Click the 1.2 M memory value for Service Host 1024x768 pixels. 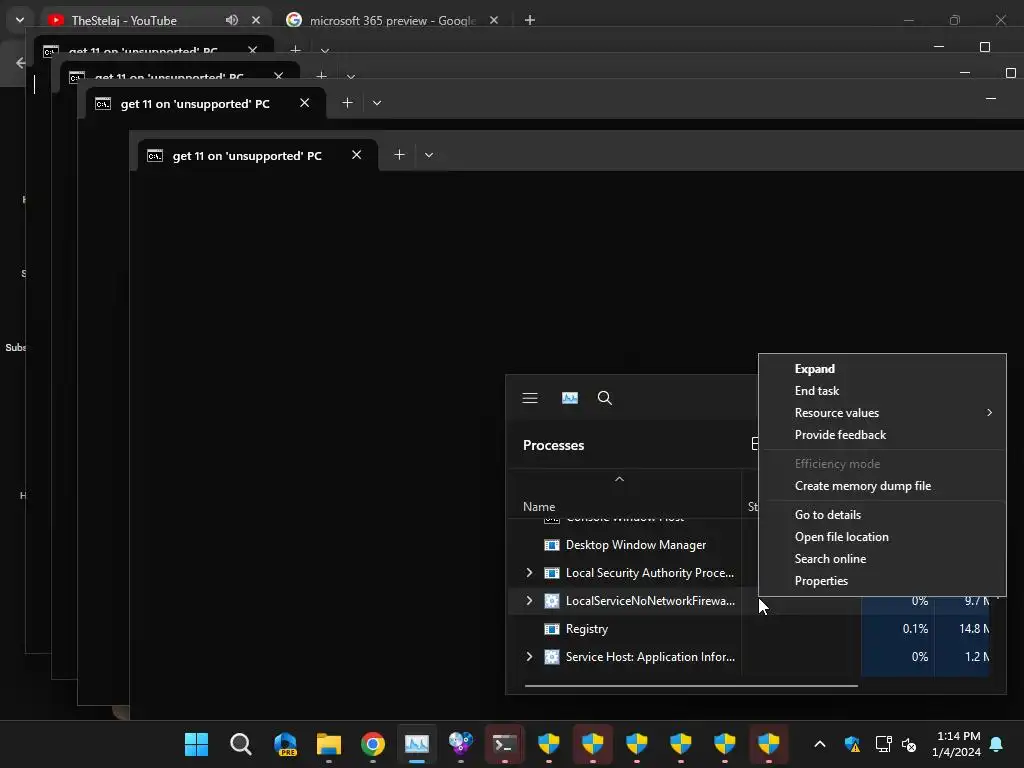click(x=976, y=657)
